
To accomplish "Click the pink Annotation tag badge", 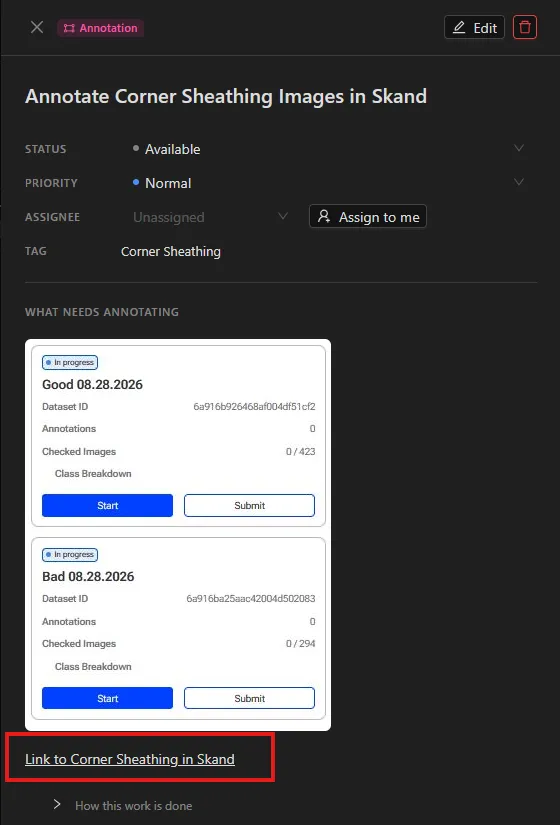I will [x=101, y=28].
